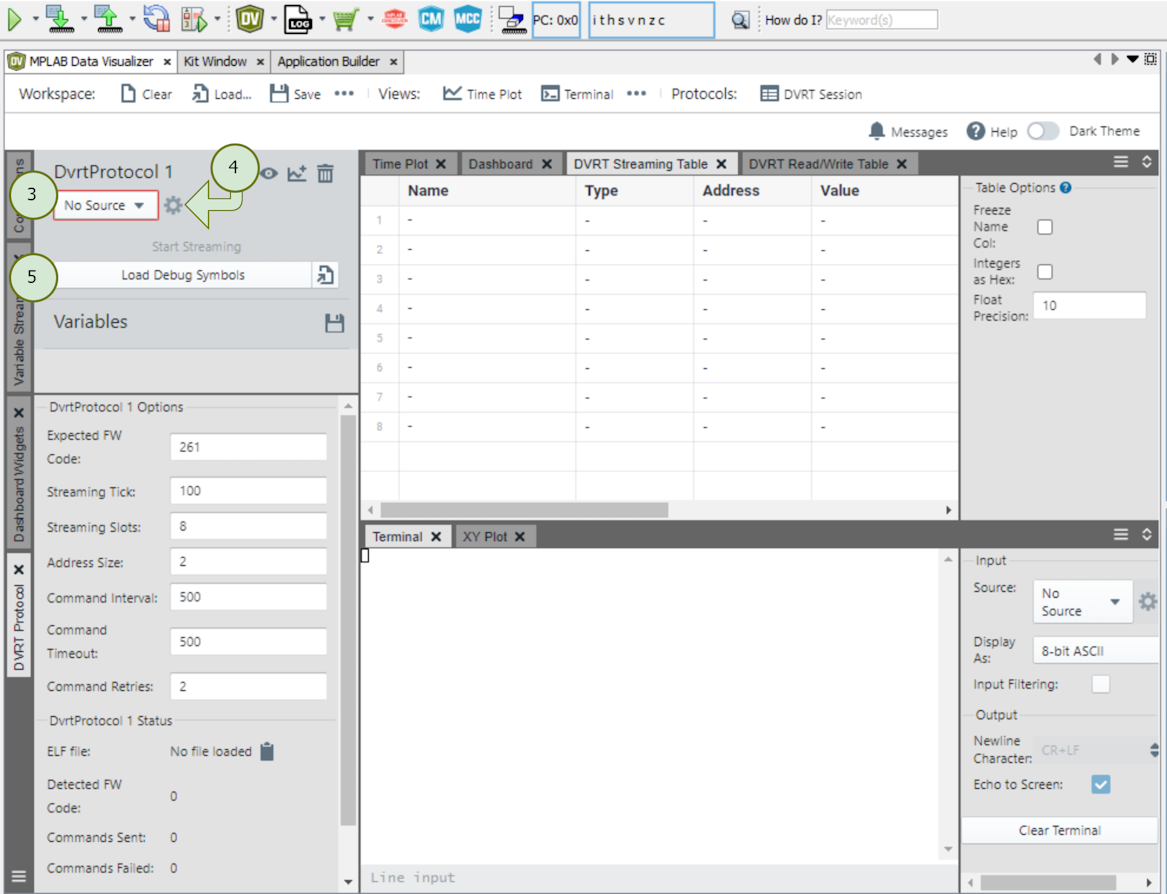Click the add-to-plot icon beside DvrtProtocol 1
1167x894 pixels.
[x=297, y=173]
